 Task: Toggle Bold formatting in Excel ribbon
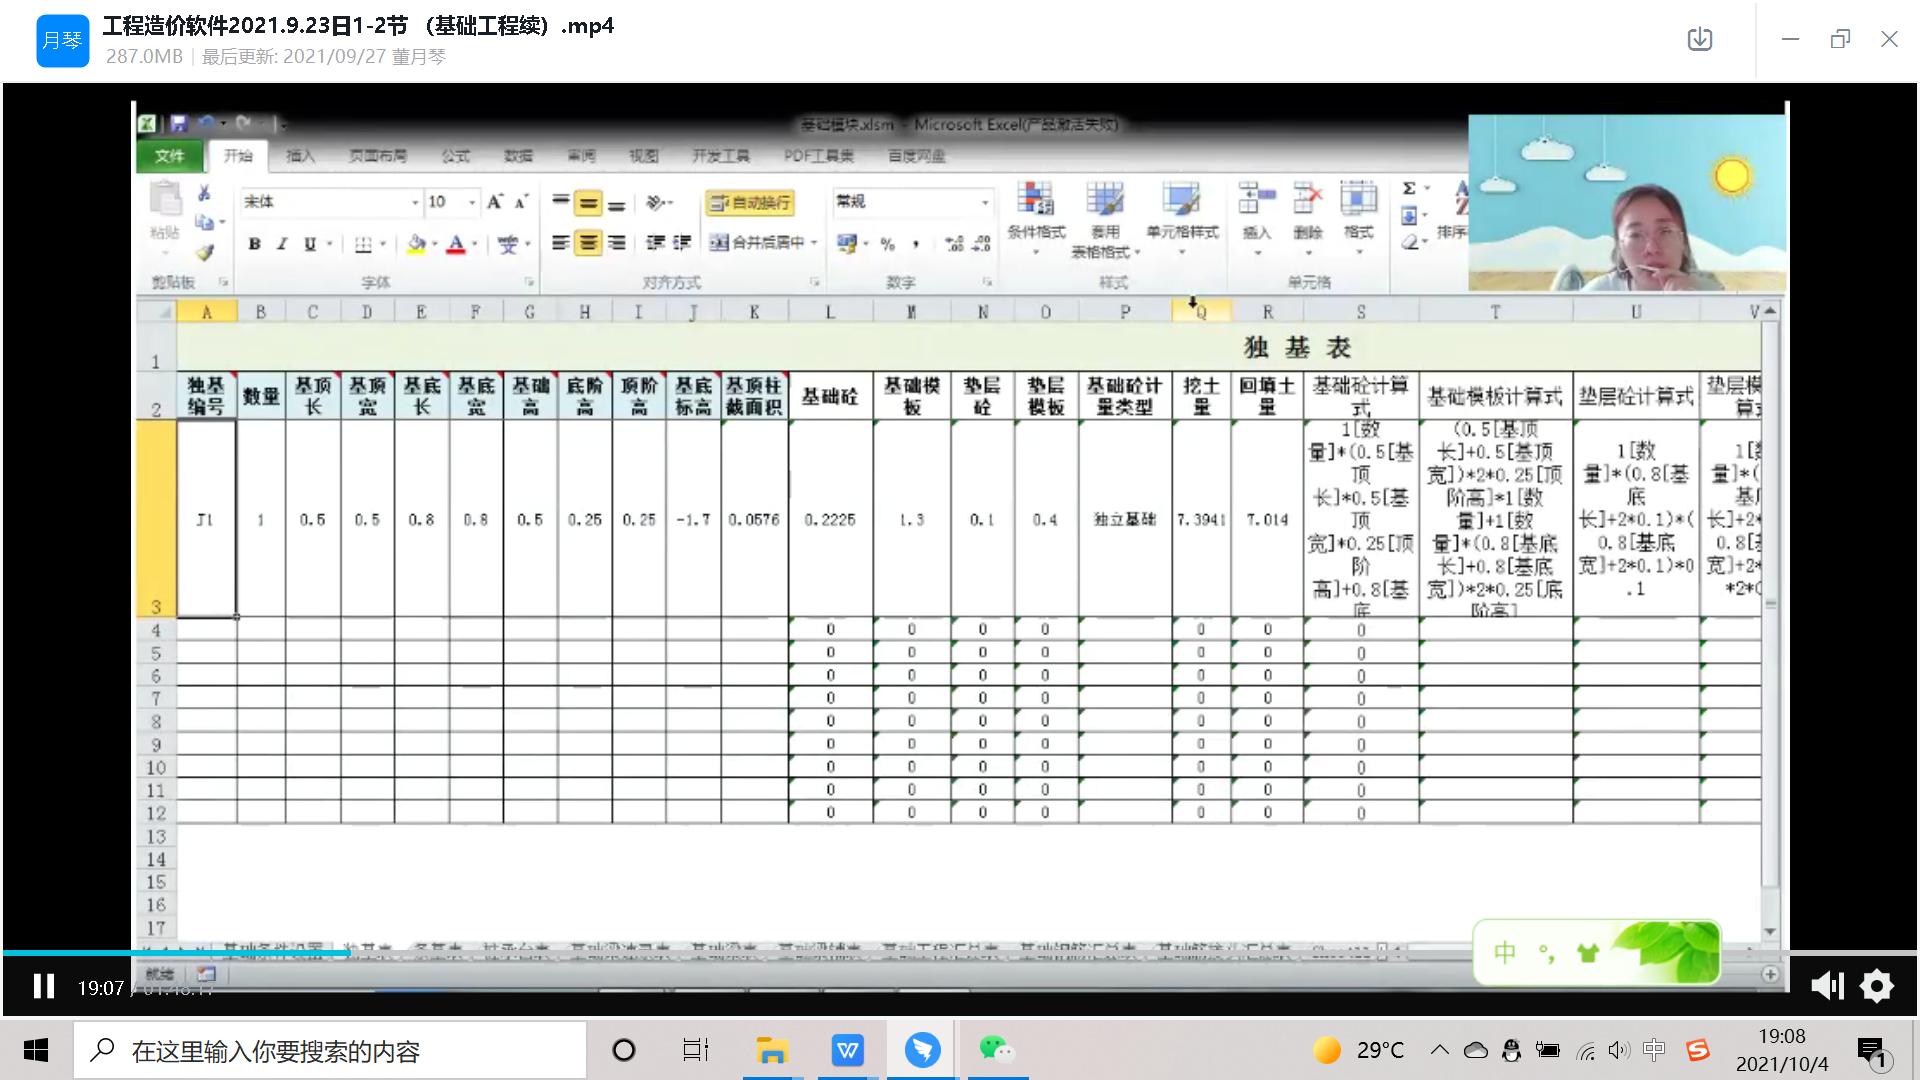[x=254, y=244]
